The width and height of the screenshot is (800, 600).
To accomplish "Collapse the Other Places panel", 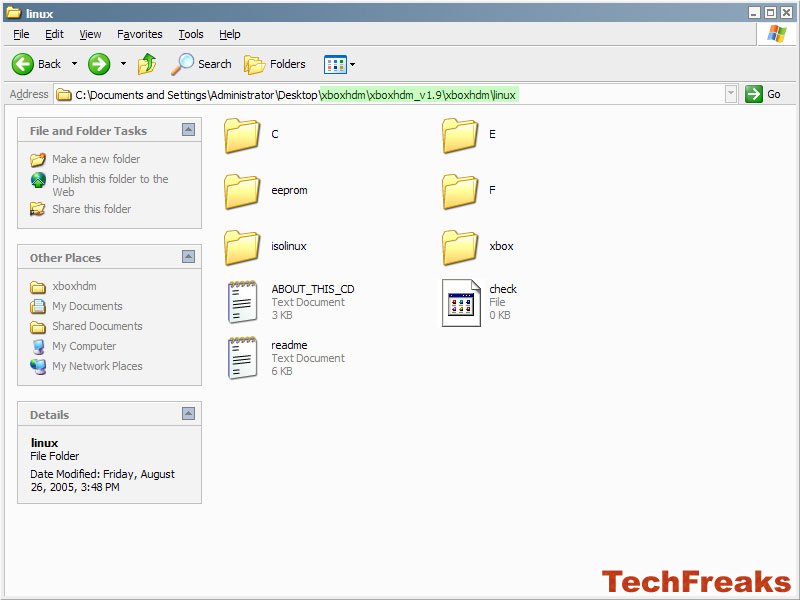I will pyautogui.click(x=188, y=256).
